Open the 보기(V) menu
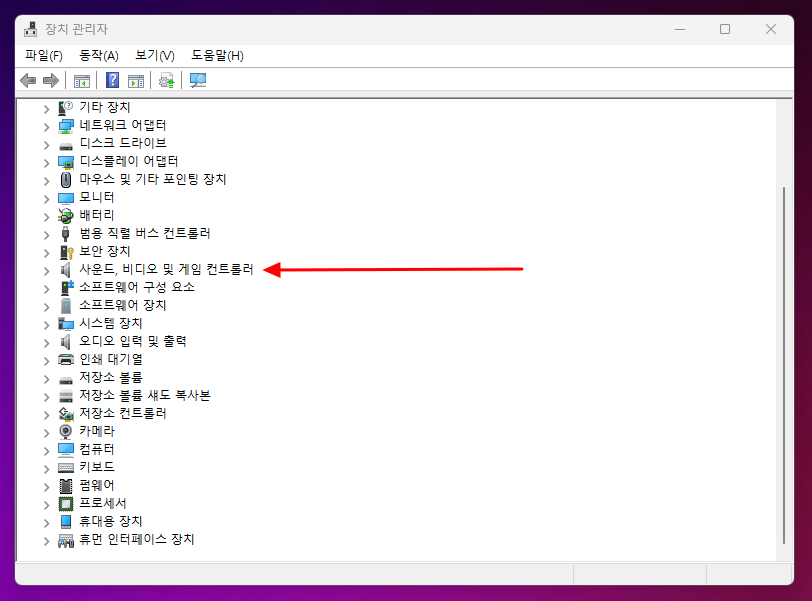The height and width of the screenshot is (601, 812). [x=154, y=55]
